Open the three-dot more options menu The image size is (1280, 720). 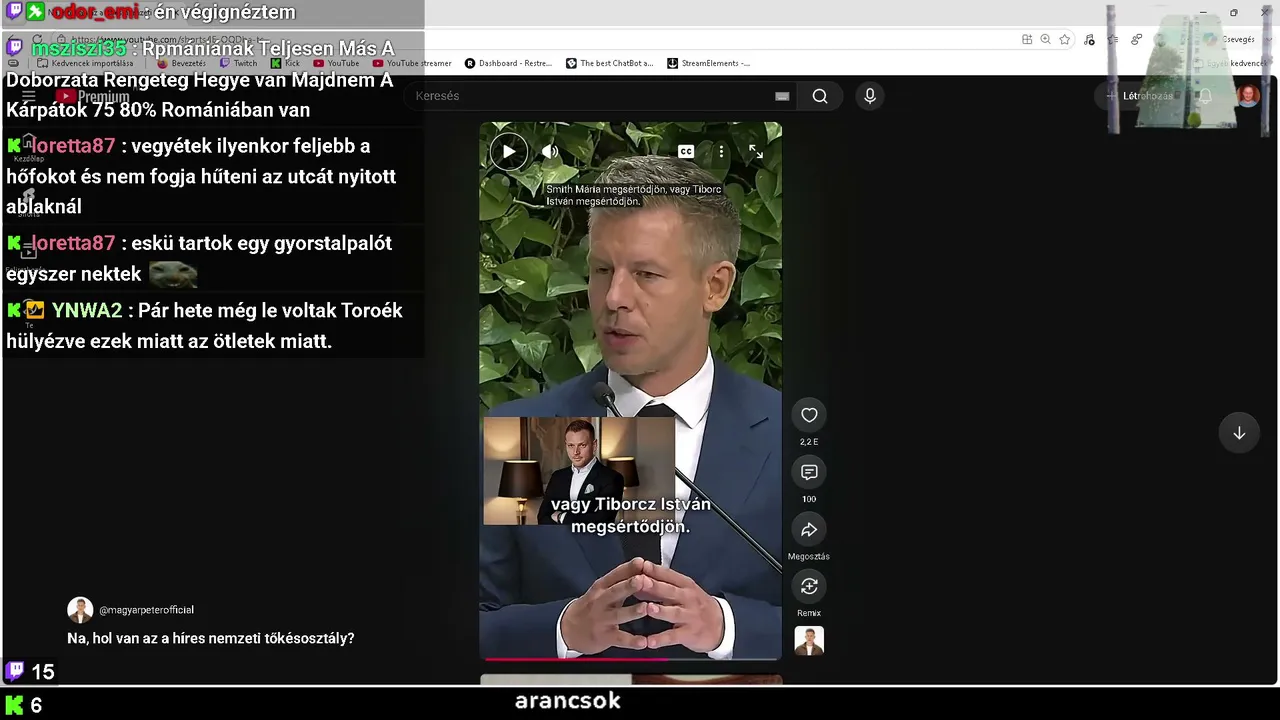point(721,152)
